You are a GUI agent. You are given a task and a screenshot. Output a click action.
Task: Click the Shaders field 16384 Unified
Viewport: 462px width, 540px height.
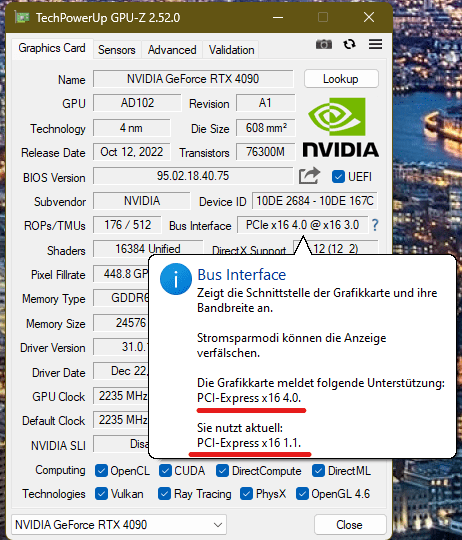pos(148,249)
